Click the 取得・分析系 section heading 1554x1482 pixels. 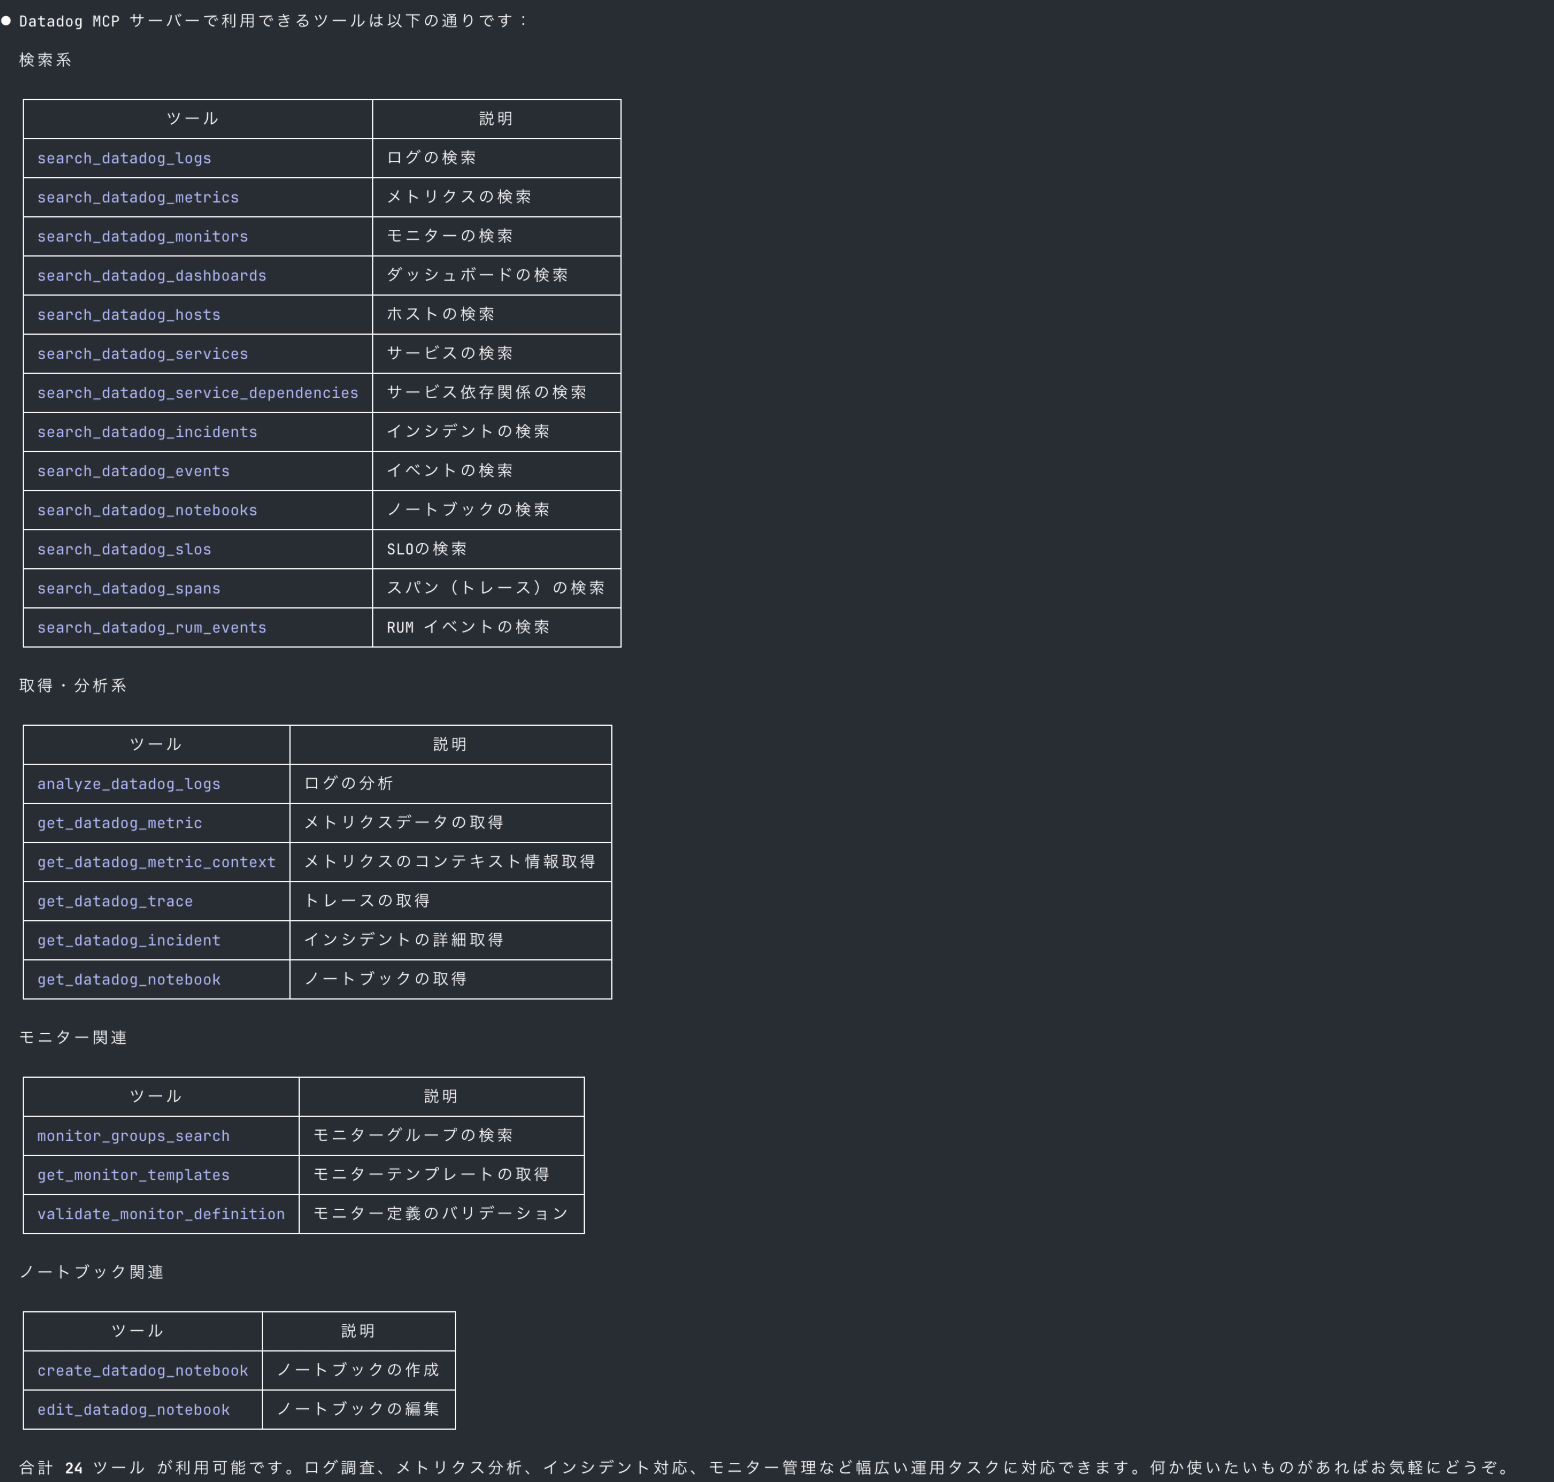(72, 686)
